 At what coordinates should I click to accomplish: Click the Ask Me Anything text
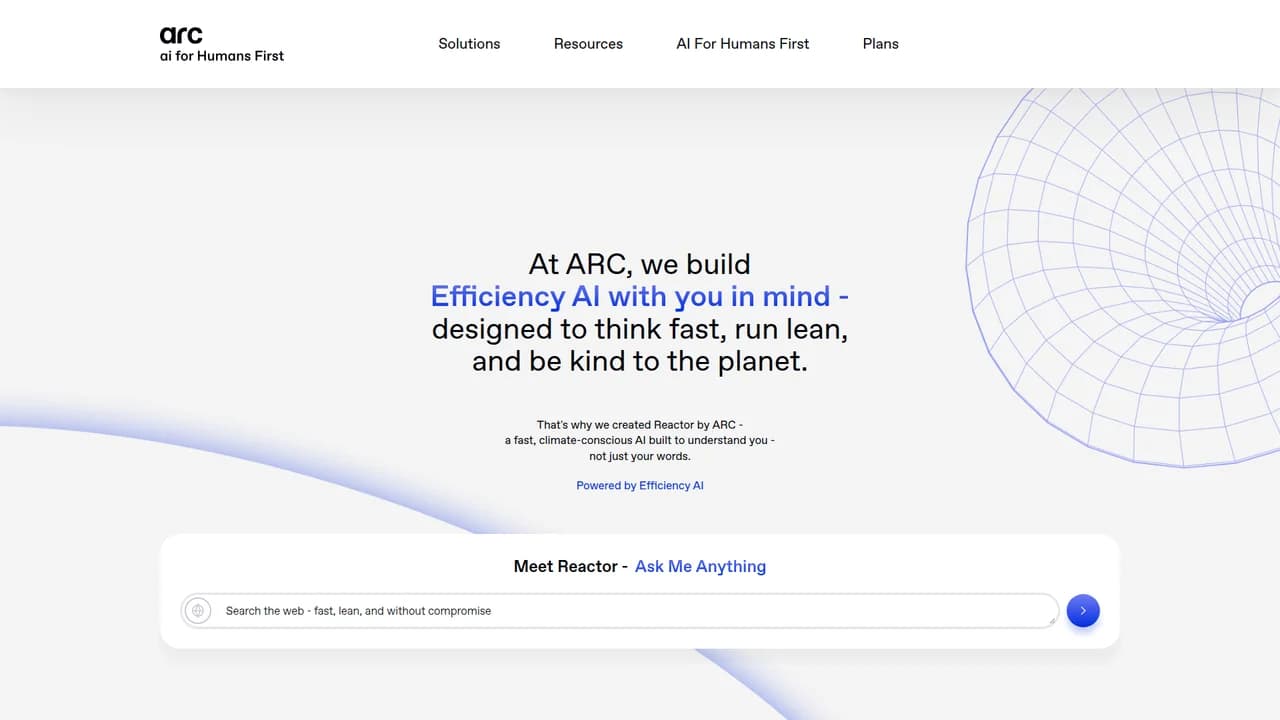tap(700, 566)
